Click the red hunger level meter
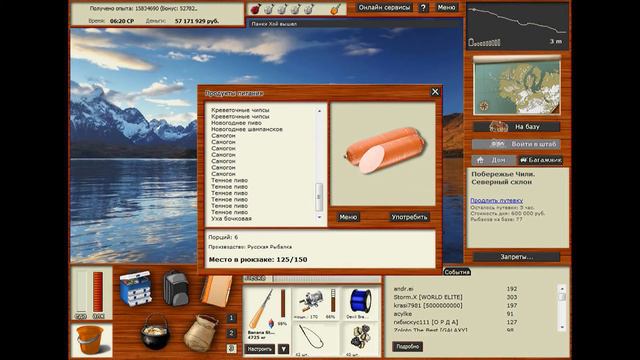 (98, 292)
